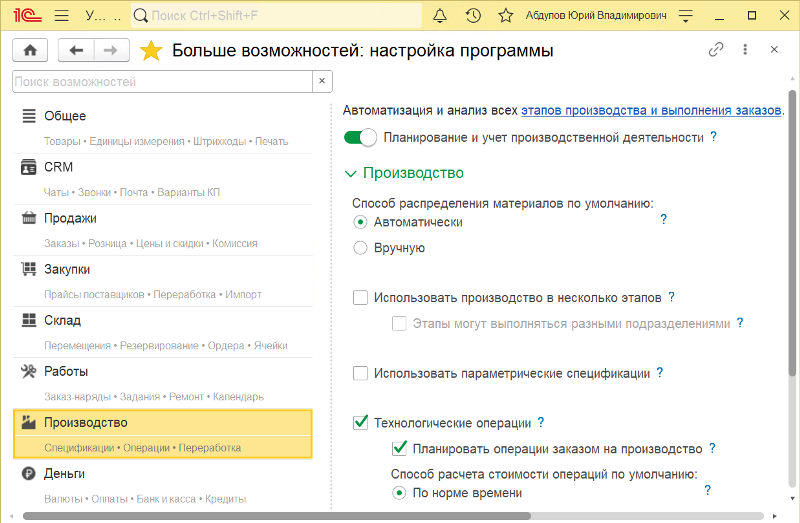Toggle yellow favorite star for this page
The image size is (800, 523).
click(151, 51)
